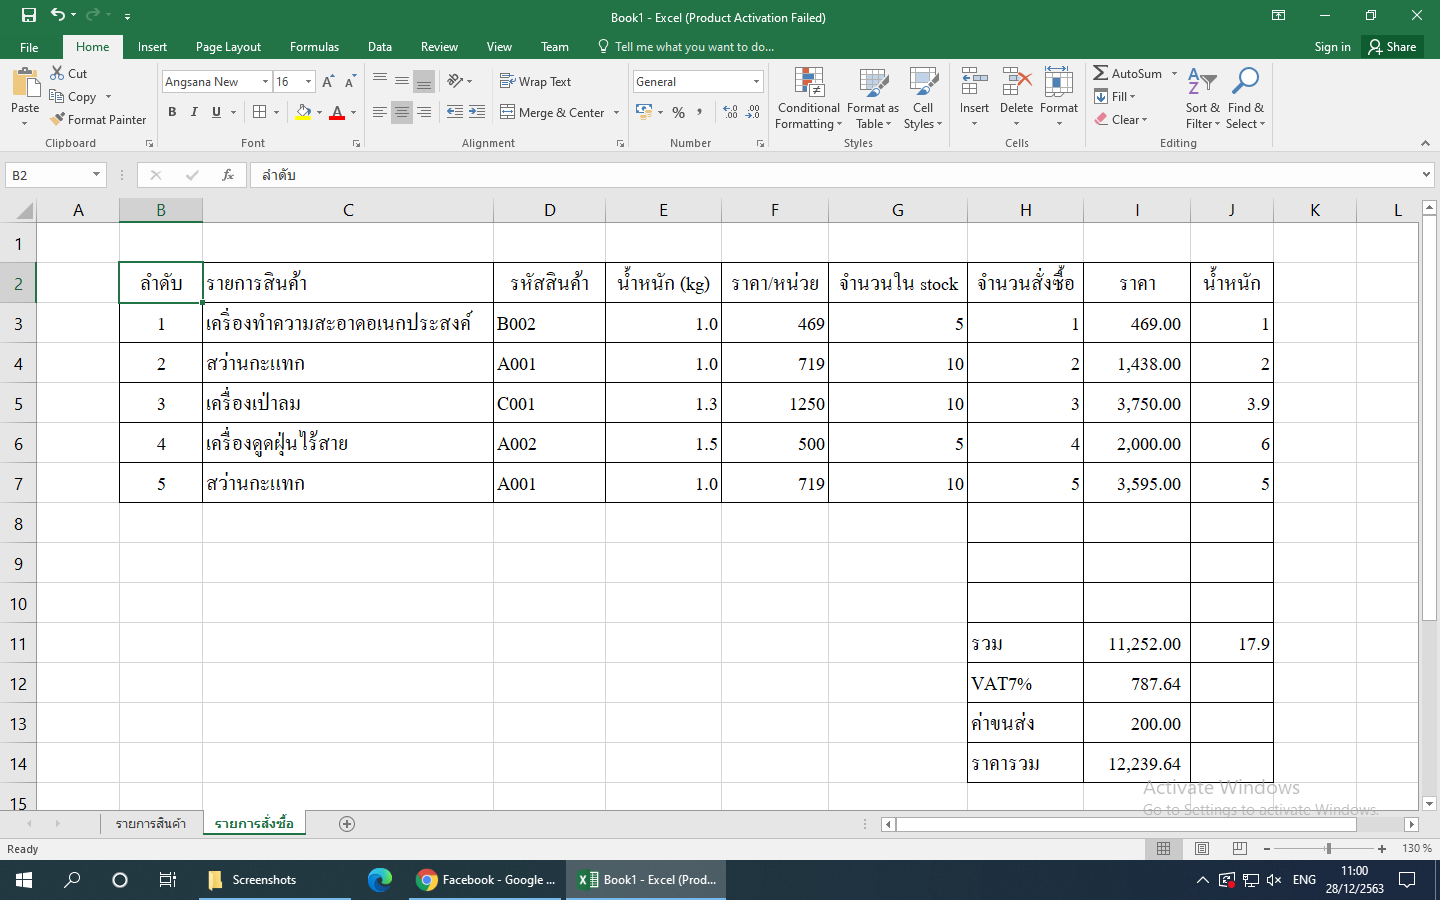Switch to รายการสินค้า sheet tab
Screen dimensions: 1440x900
(151, 824)
